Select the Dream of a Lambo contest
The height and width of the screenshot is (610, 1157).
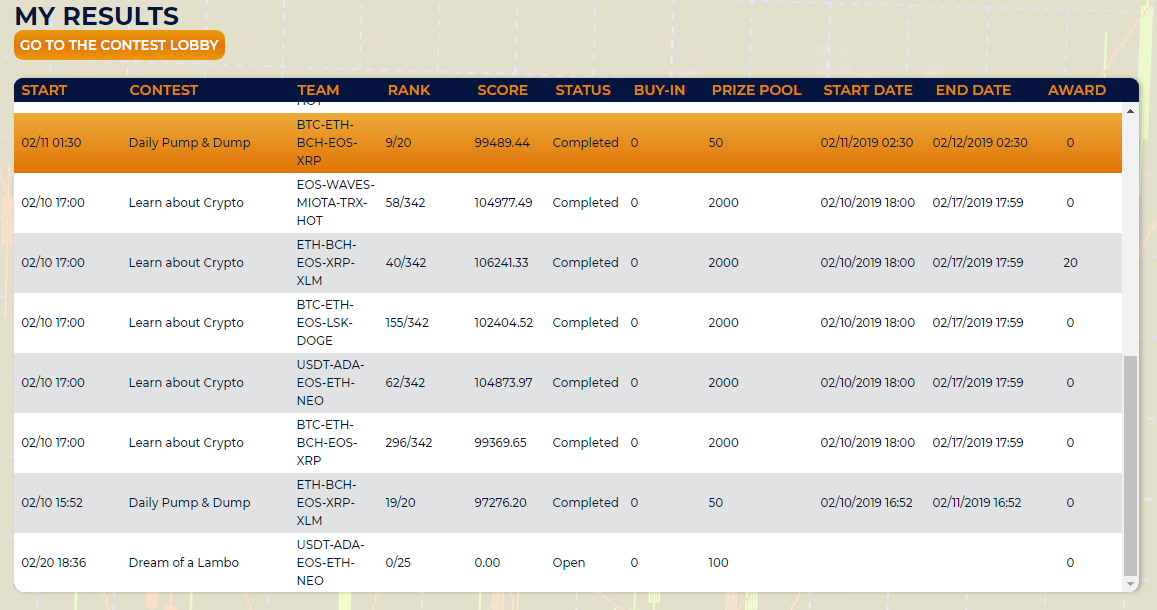[184, 563]
